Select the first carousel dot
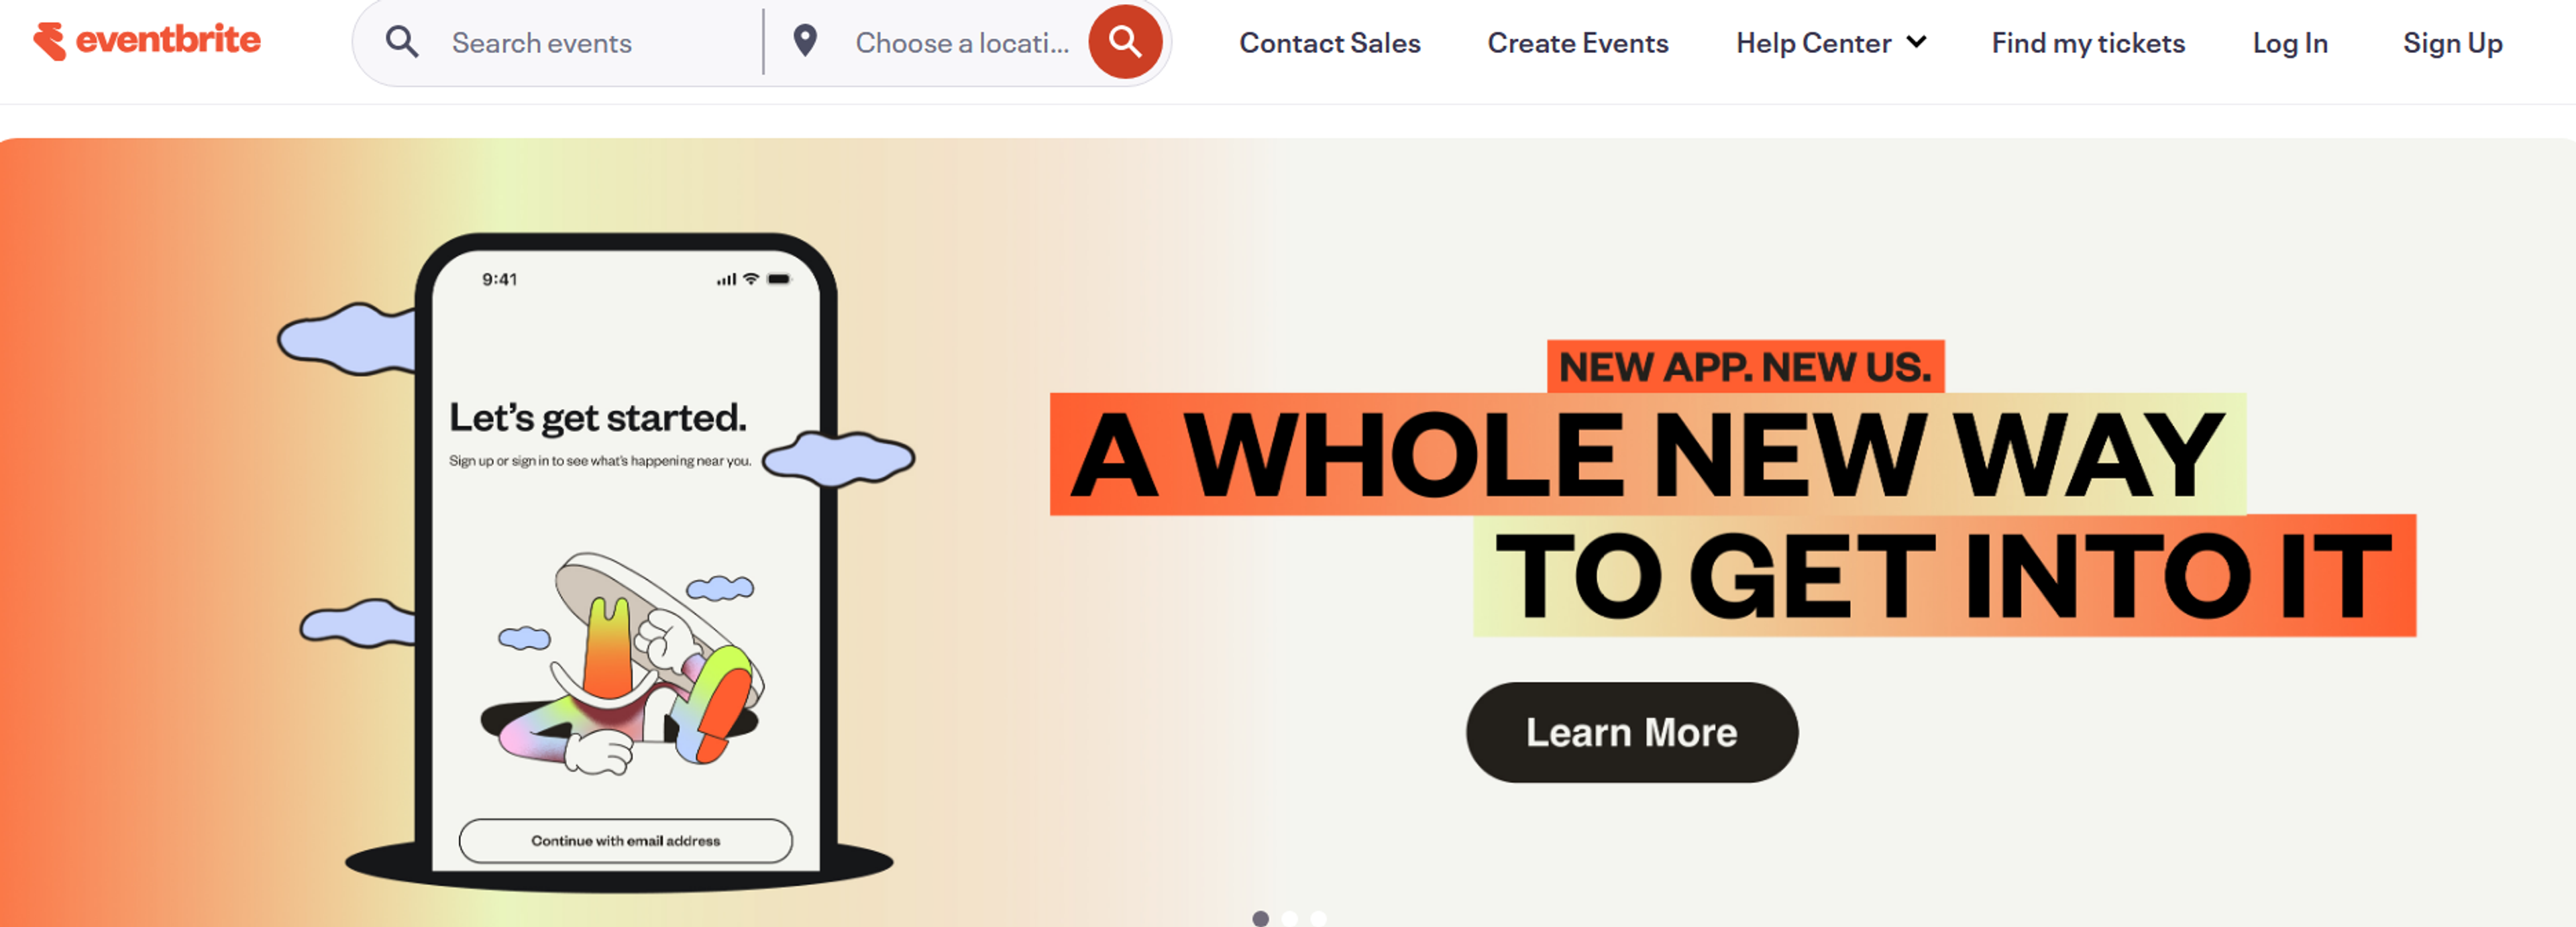This screenshot has width=2576, height=927. point(1260,918)
